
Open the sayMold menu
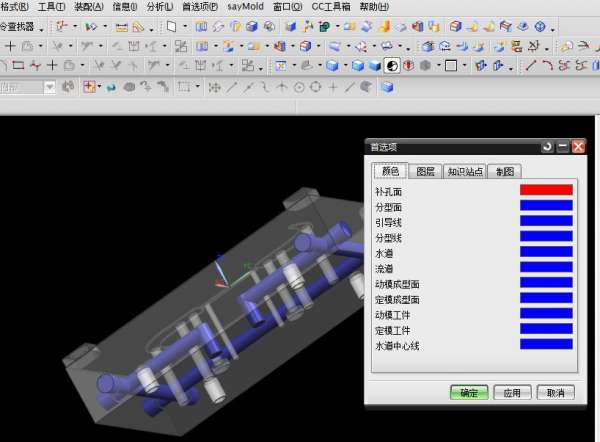(x=245, y=6)
